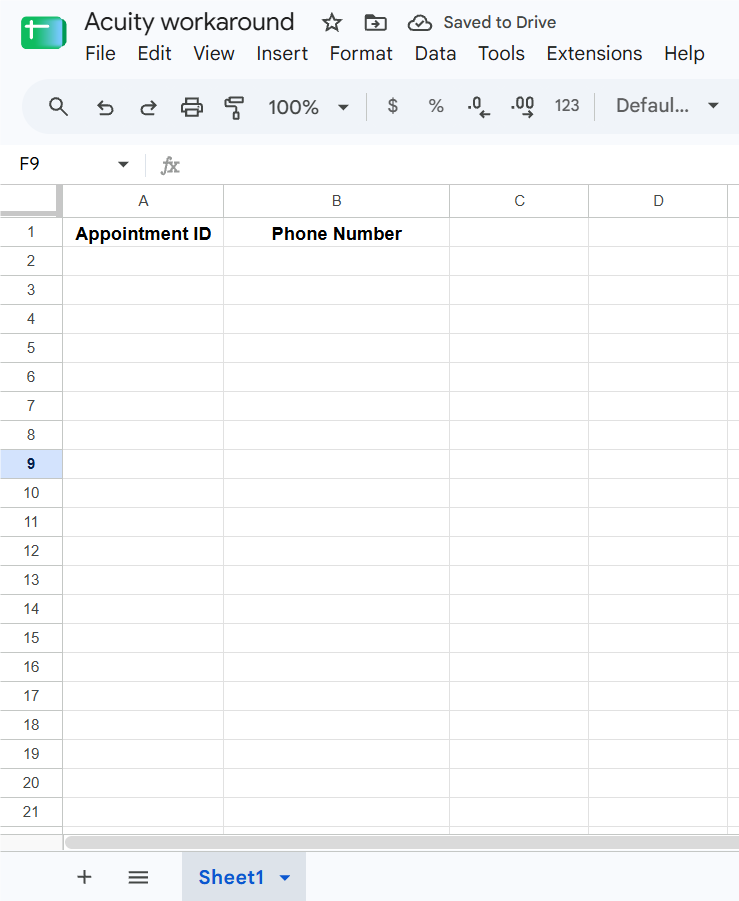Screen dimensions: 739x901
Task: Open the View menu
Action: (x=214, y=53)
